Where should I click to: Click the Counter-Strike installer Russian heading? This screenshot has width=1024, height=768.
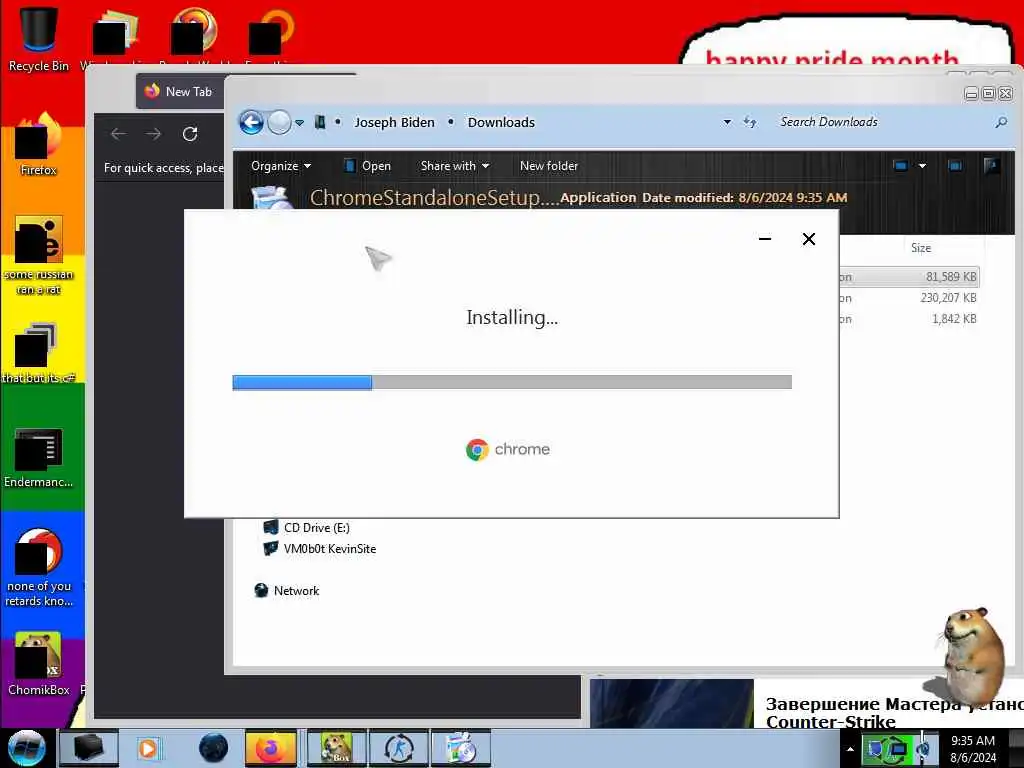895,712
